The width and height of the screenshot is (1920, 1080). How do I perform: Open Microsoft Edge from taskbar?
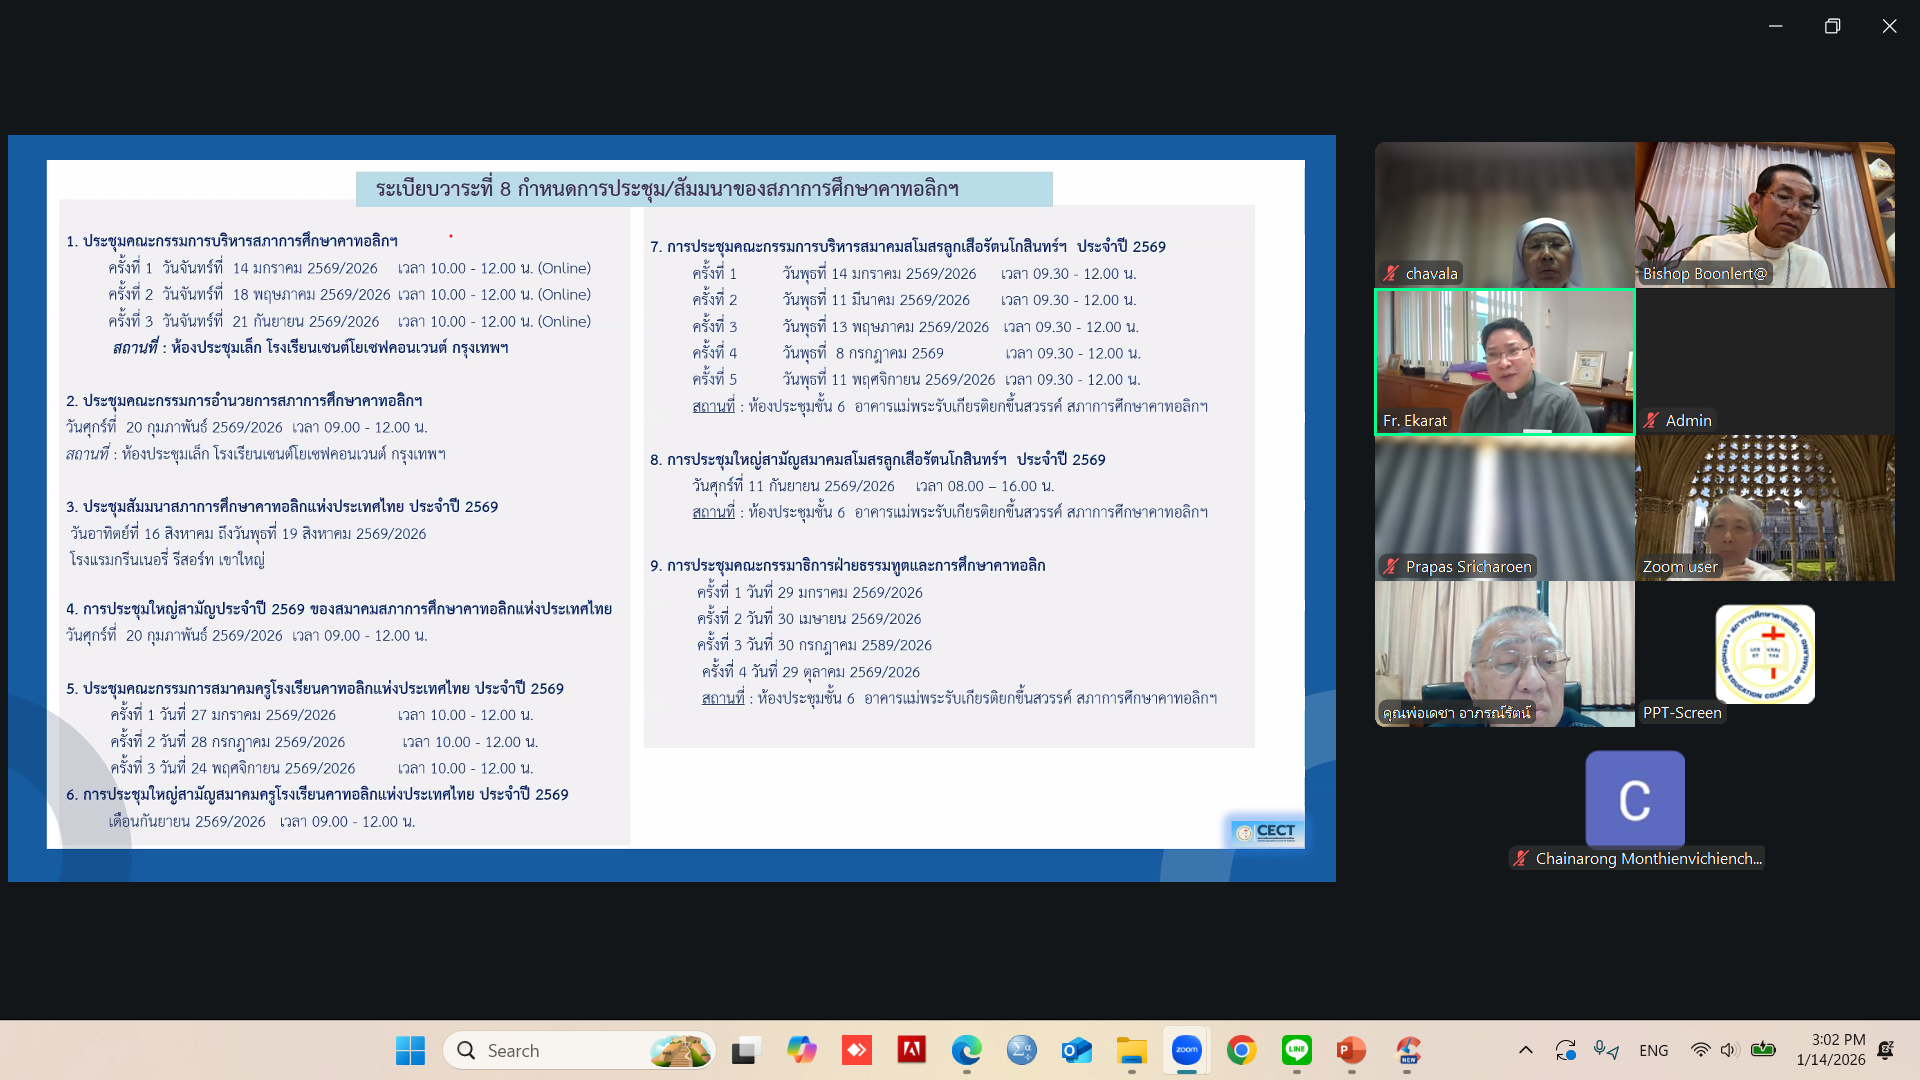point(966,1050)
